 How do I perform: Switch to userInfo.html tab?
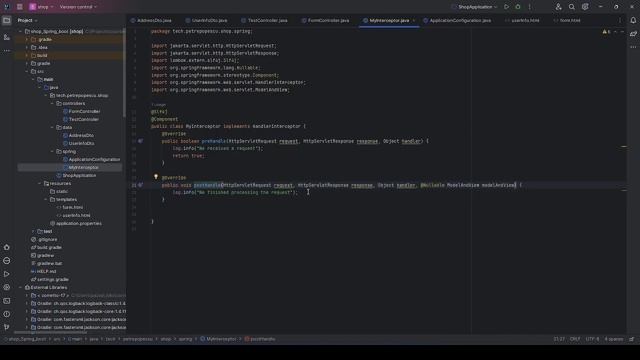tap(522, 20)
